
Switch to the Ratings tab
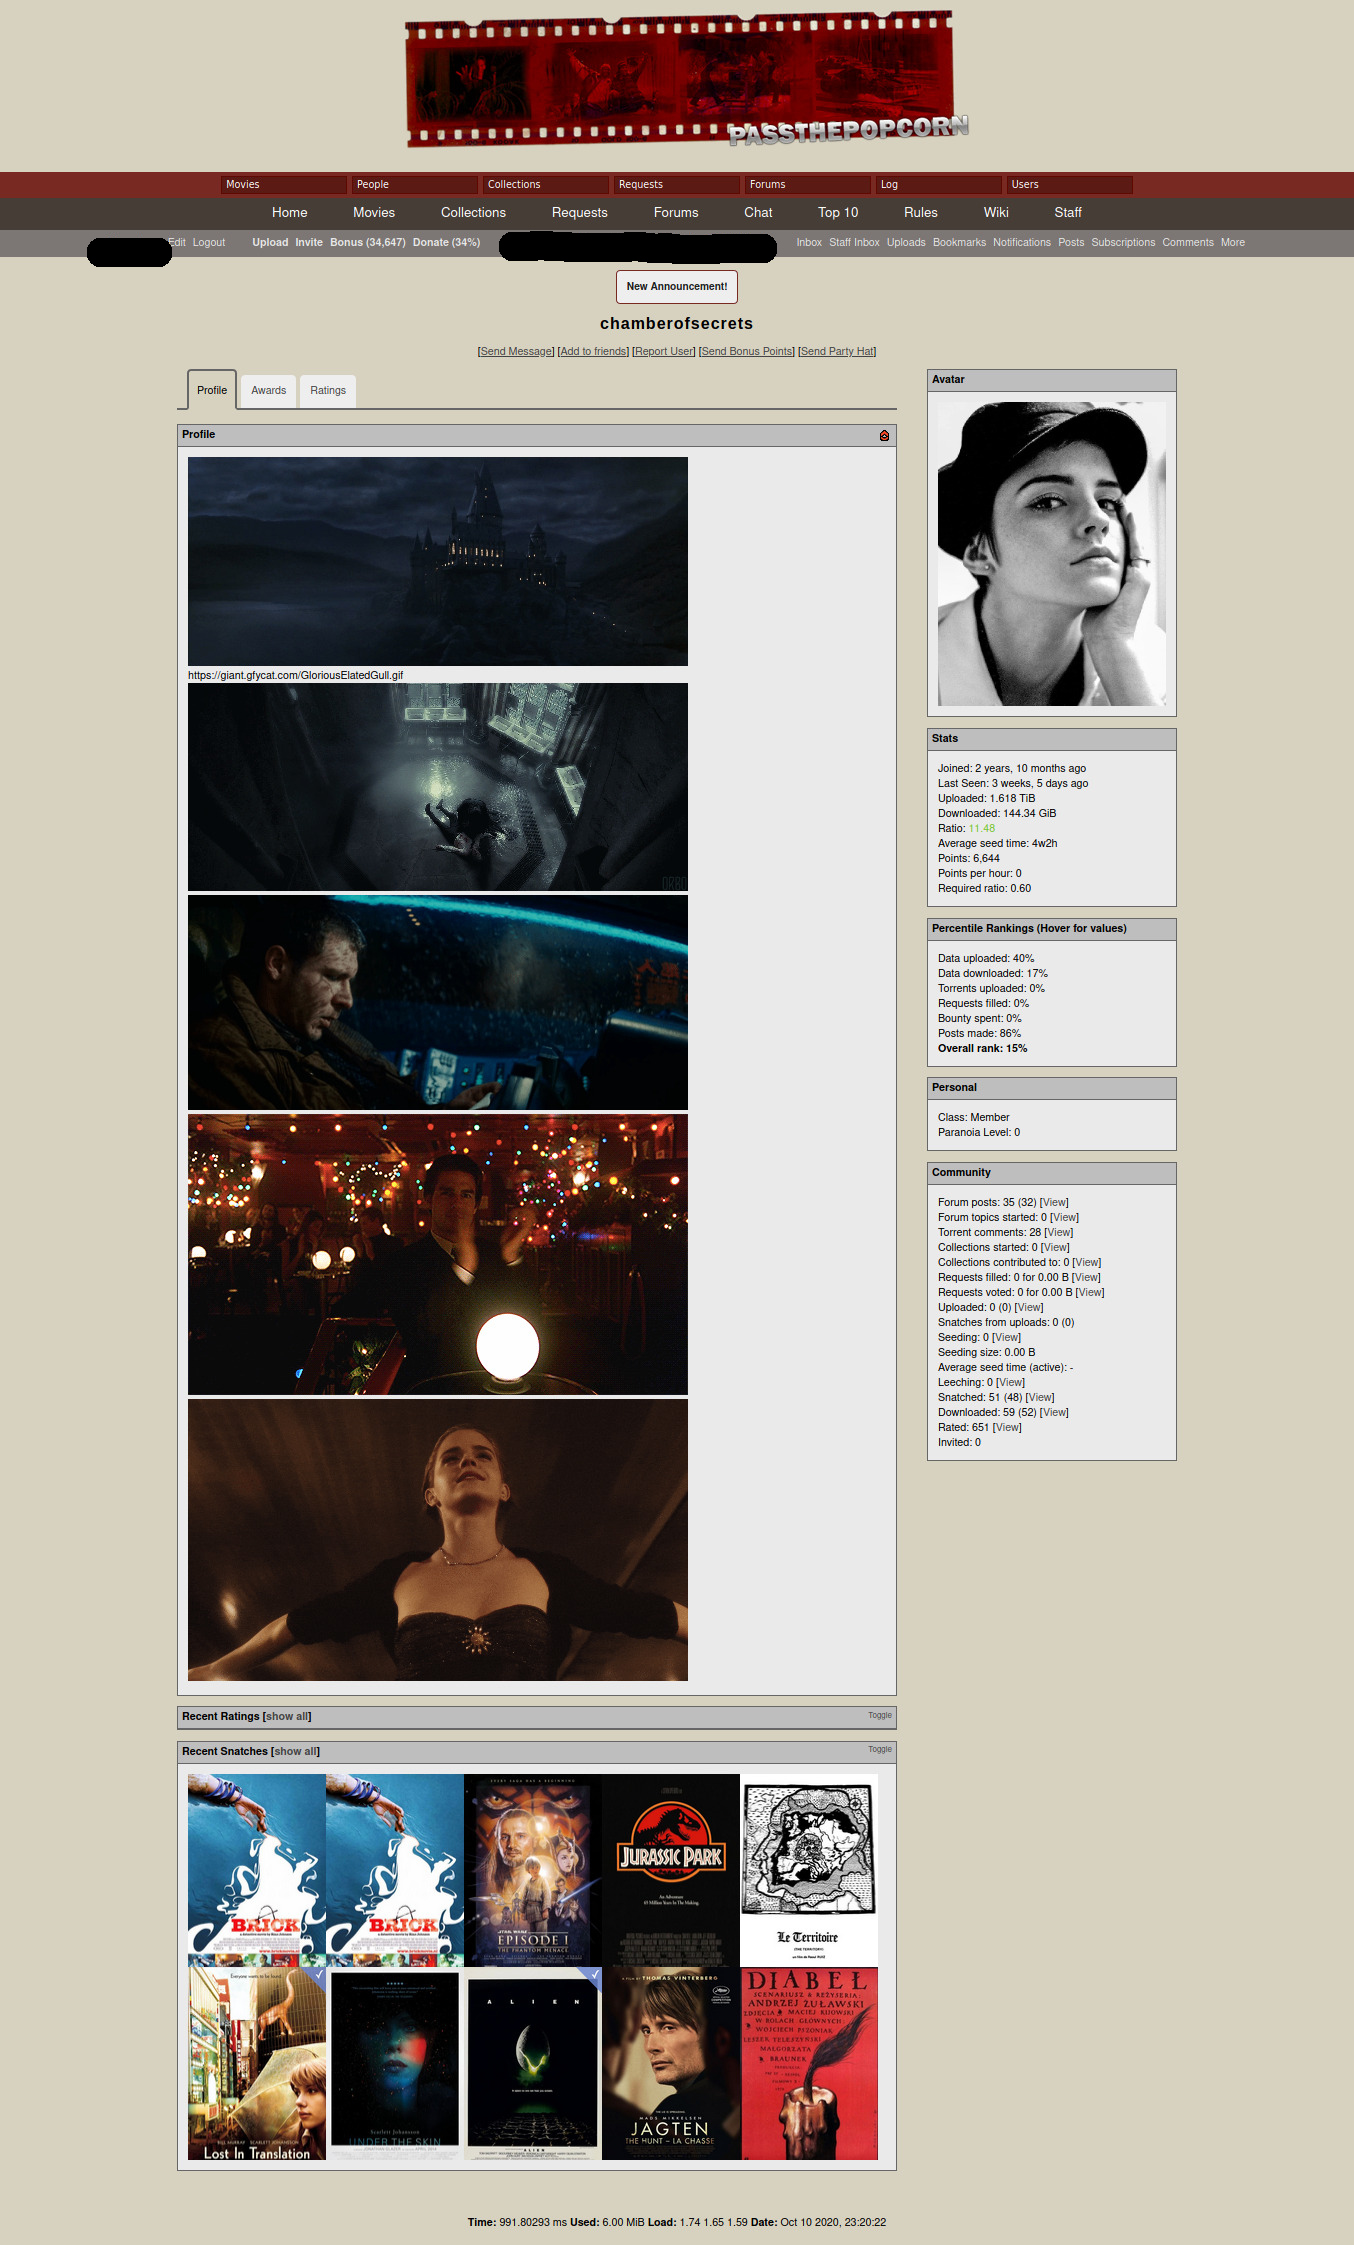(328, 390)
